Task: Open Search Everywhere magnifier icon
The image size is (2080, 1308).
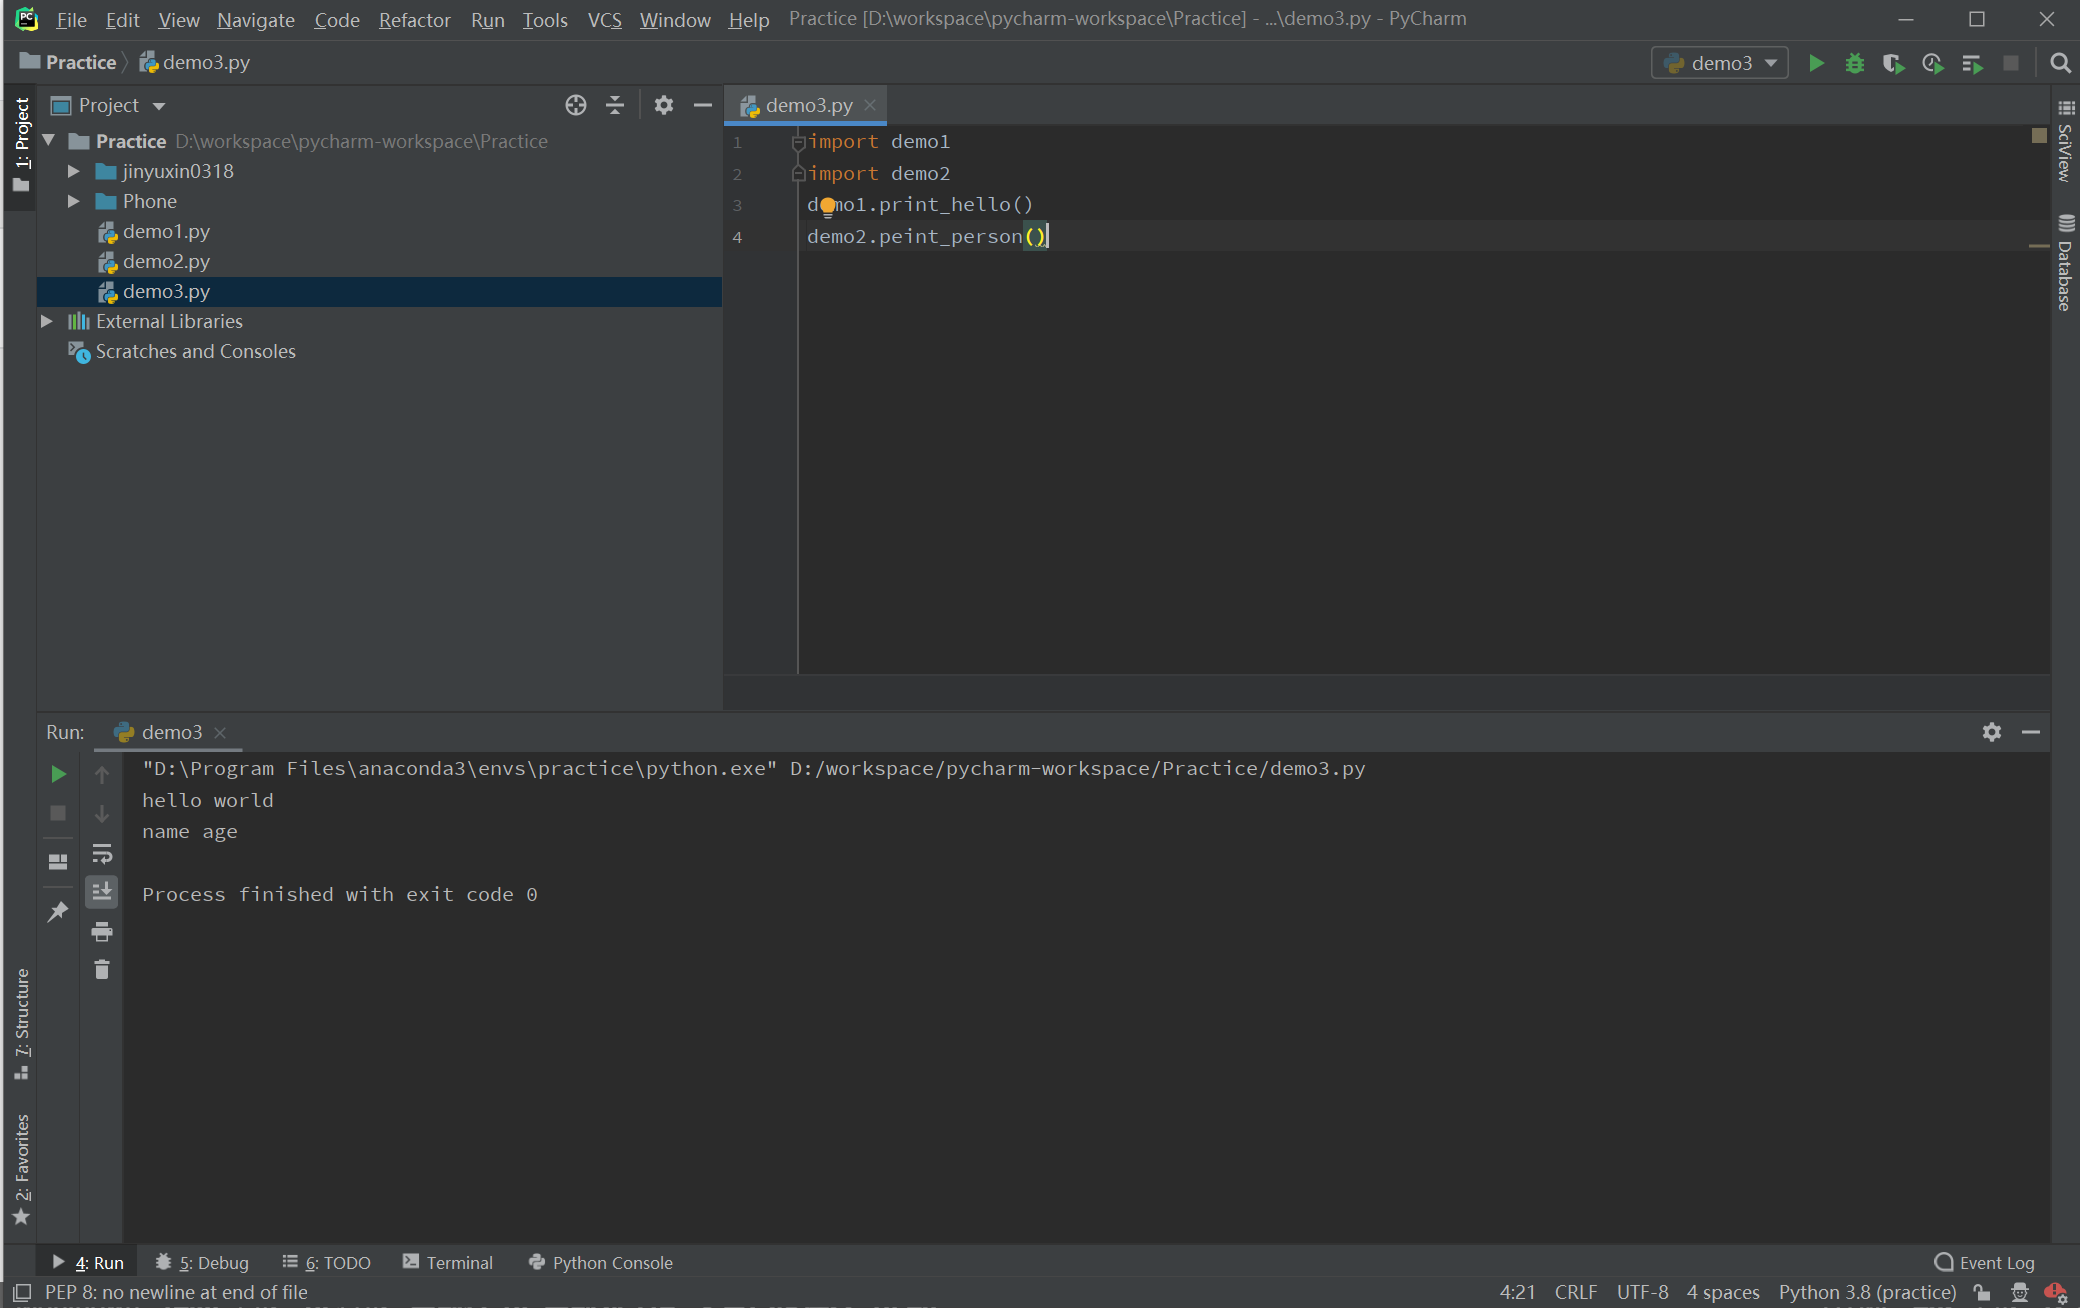Action: tap(2059, 63)
